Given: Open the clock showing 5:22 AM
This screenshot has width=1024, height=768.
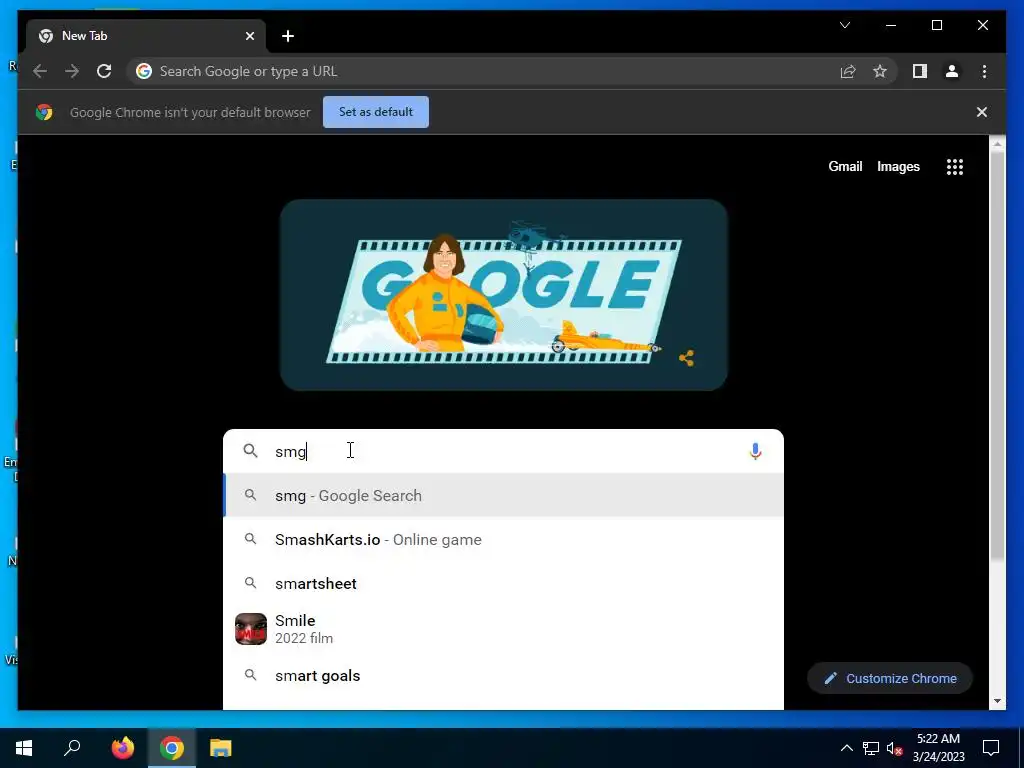Looking at the screenshot, I should click(x=938, y=748).
